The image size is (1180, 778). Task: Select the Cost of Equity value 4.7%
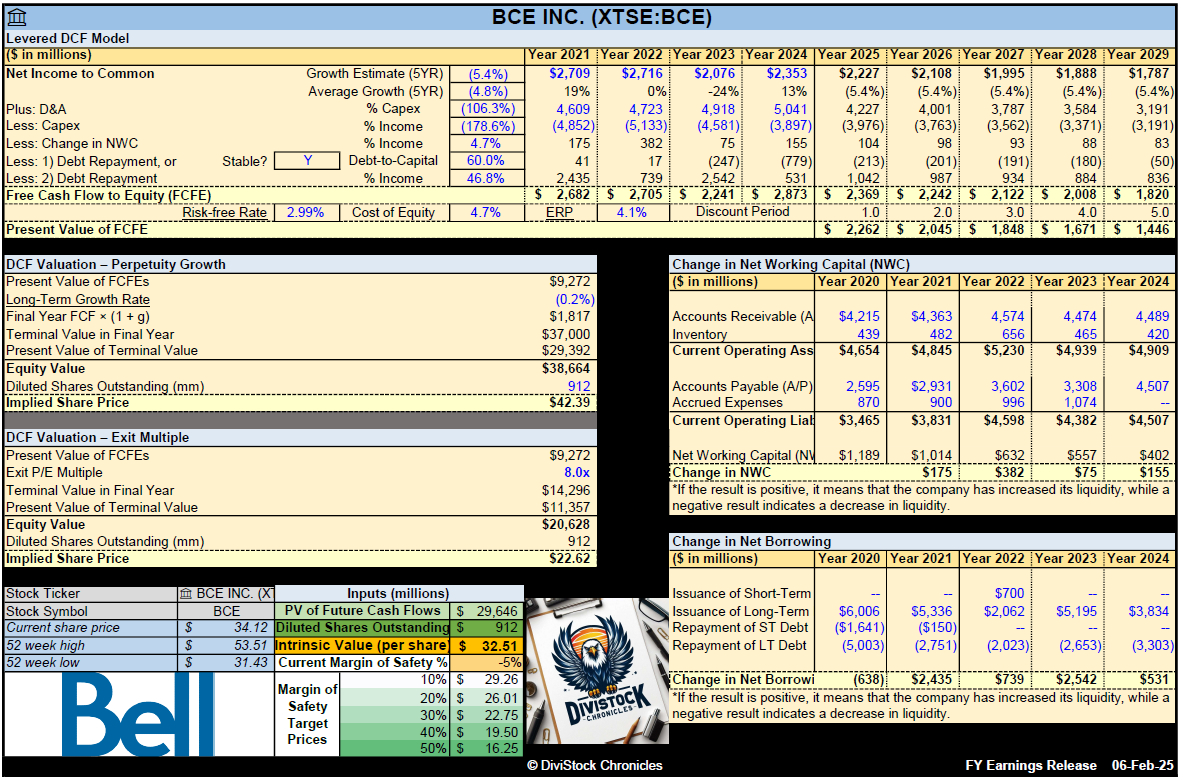pyautogui.click(x=485, y=212)
